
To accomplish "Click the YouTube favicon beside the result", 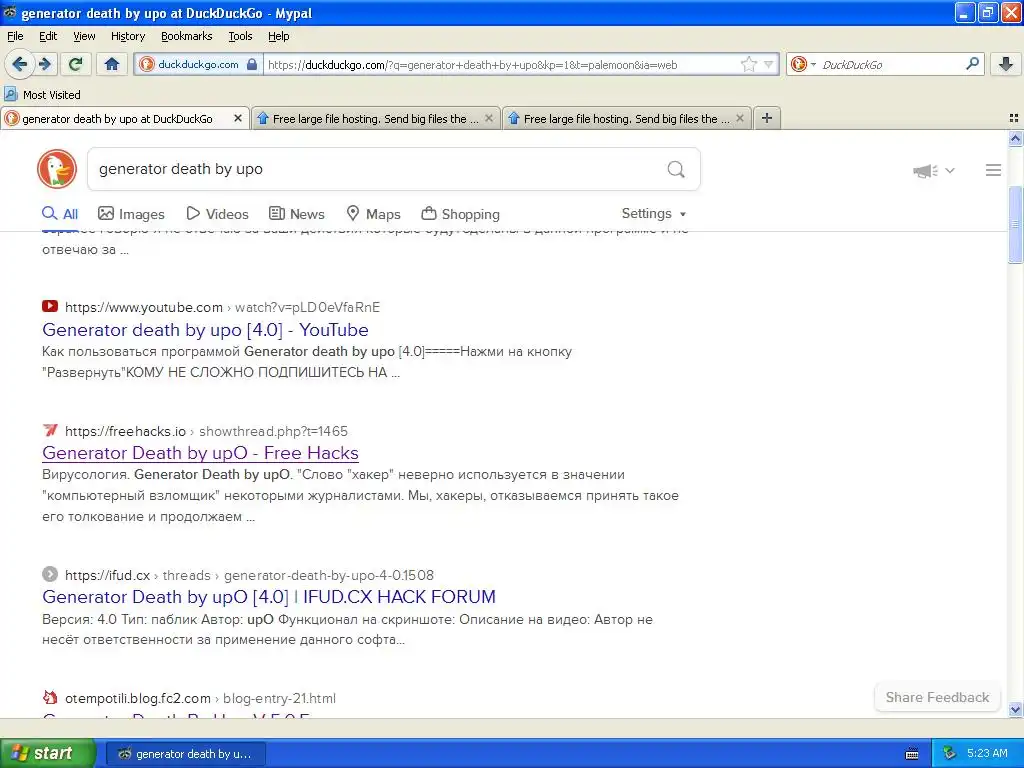I will pos(50,306).
